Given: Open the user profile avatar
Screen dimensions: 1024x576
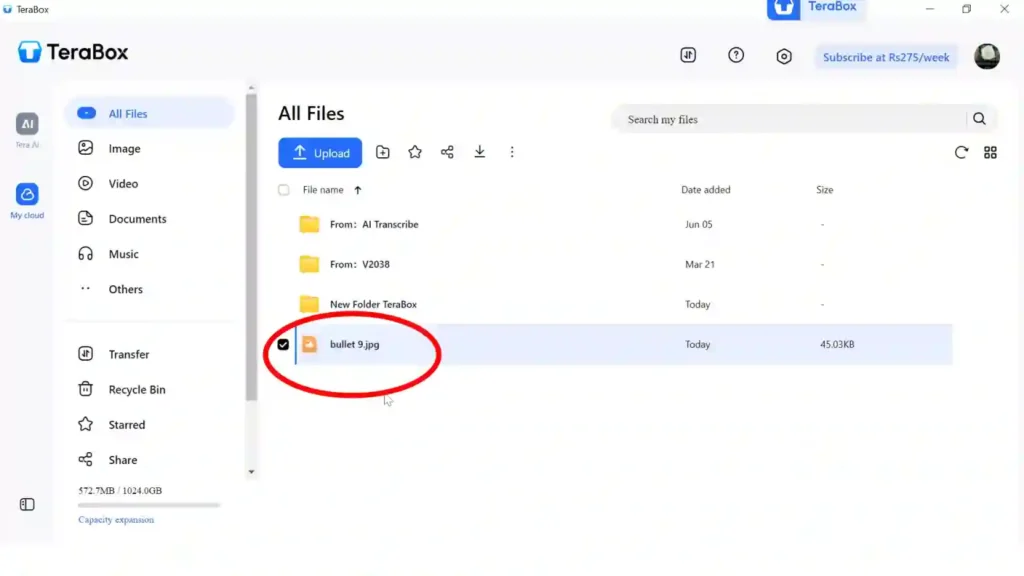Looking at the screenshot, I should pos(987,56).
